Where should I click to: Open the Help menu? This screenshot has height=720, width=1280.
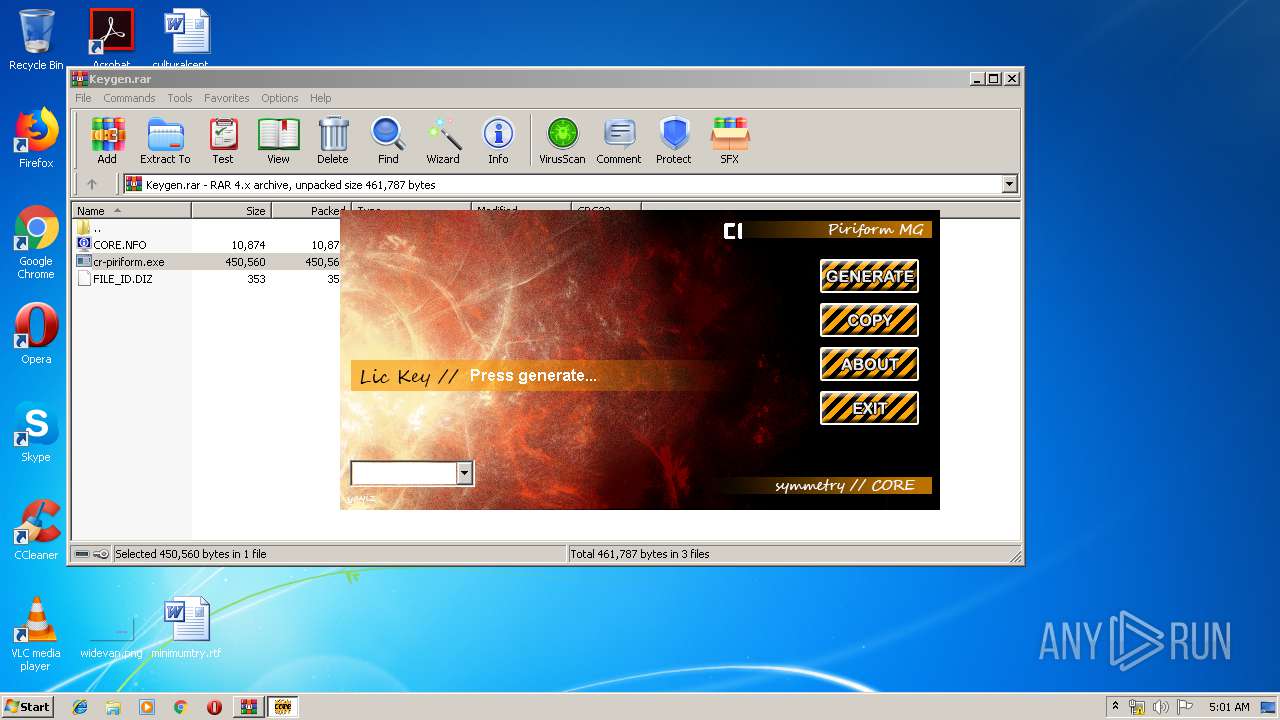click(320, 98)
